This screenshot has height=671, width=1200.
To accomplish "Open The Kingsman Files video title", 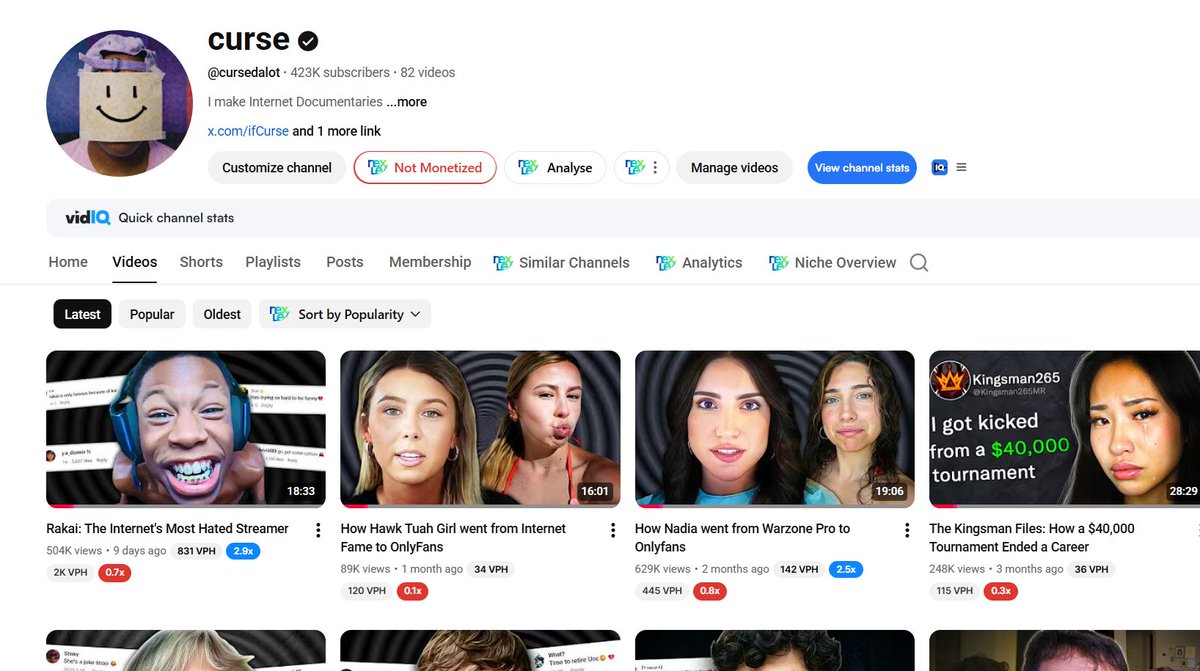I will point(1032,538).
